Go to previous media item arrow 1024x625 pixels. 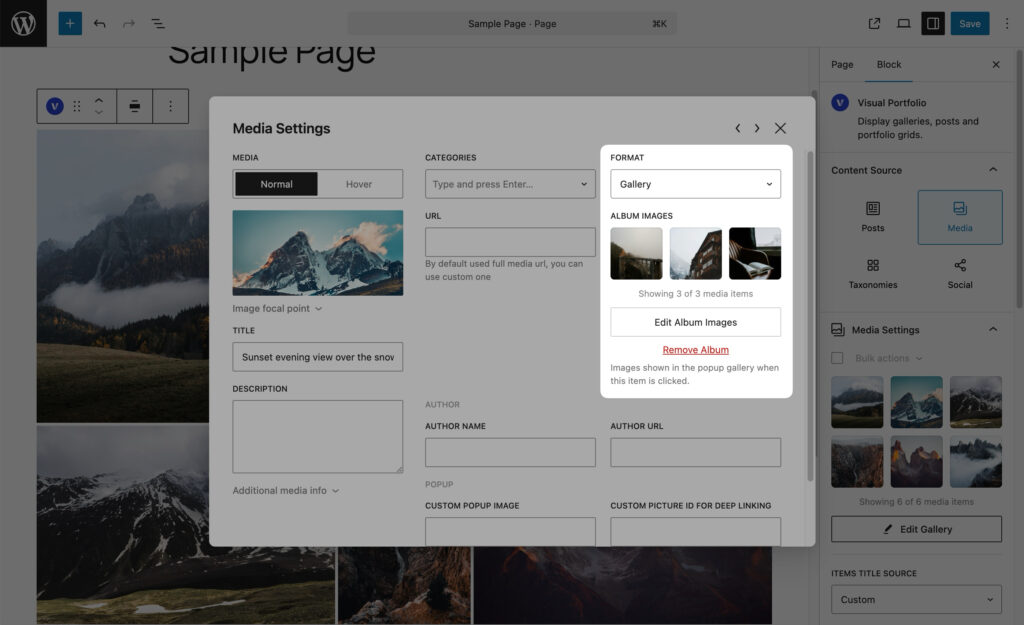[737, 128]
